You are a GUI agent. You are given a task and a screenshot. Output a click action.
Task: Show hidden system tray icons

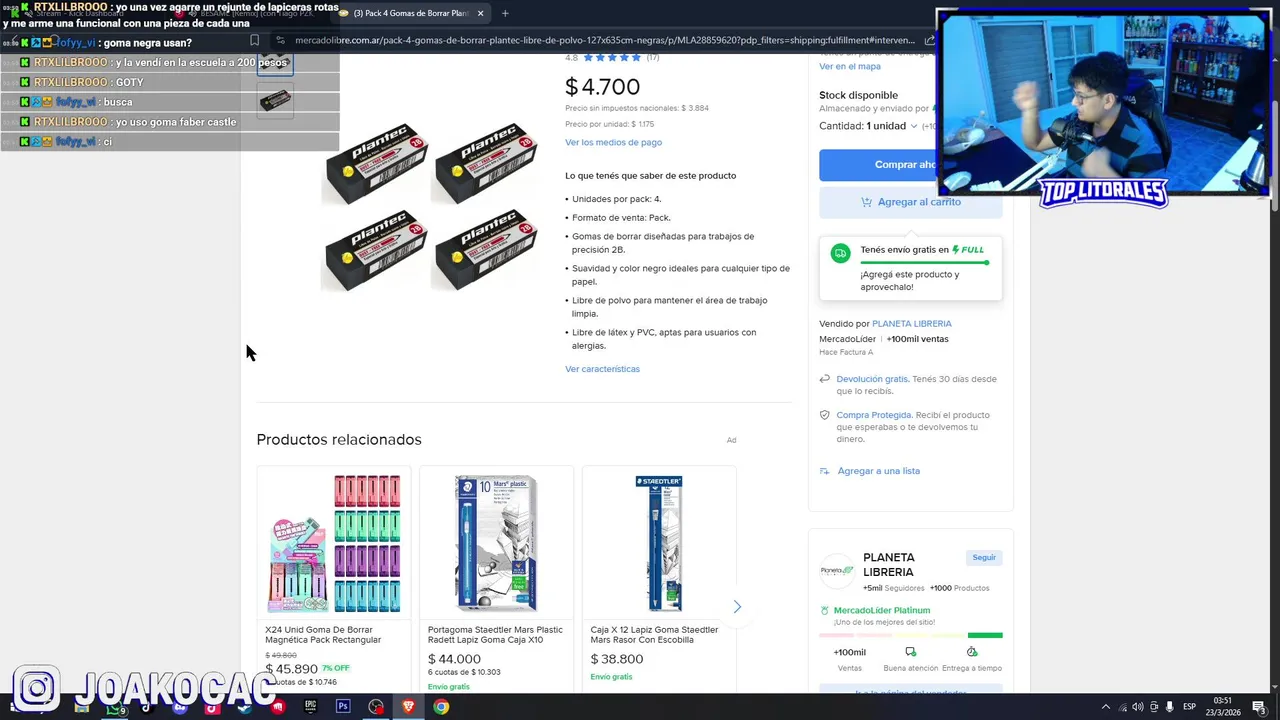[1105, 707]
